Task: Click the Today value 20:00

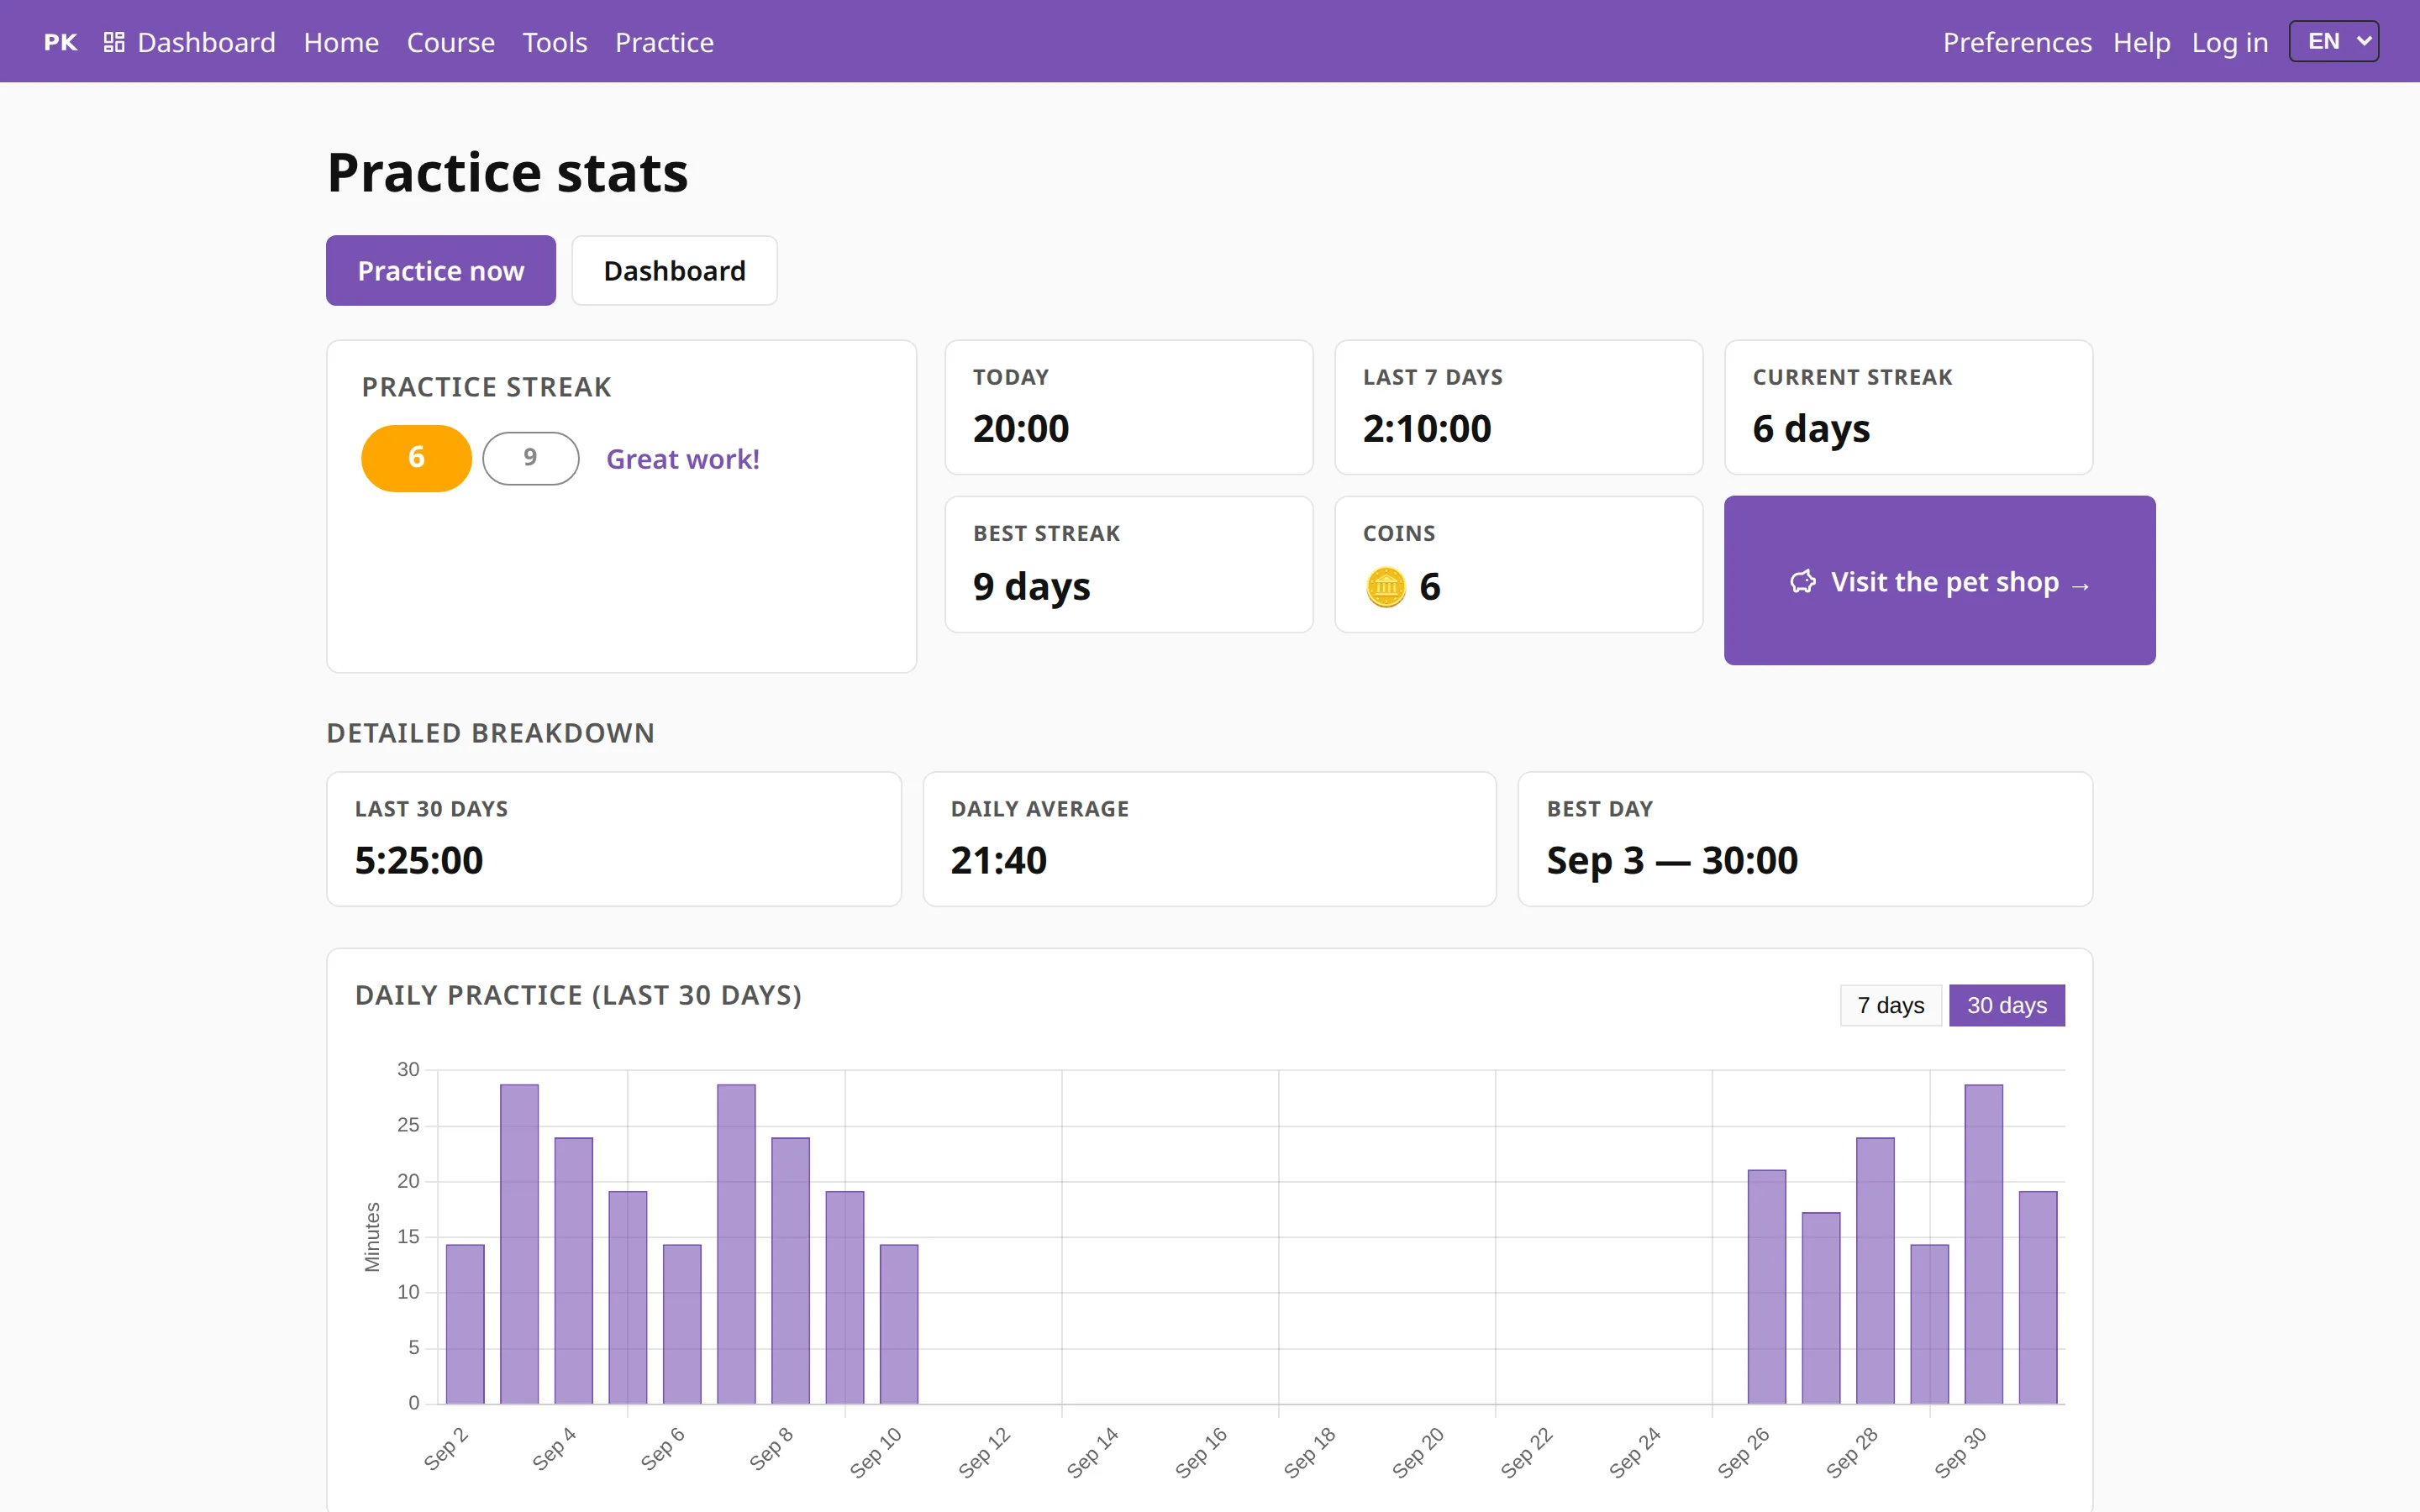Action: (x=1020, y=428)
